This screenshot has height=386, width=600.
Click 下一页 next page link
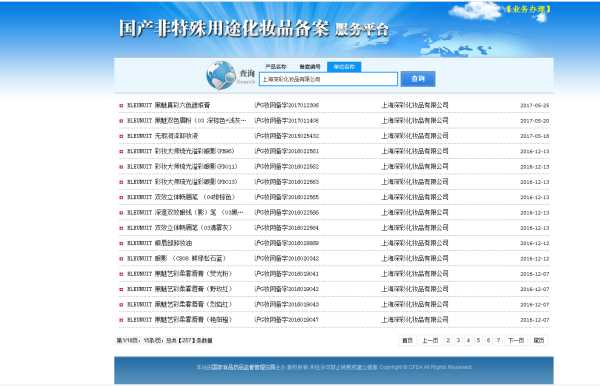point(516,340)
